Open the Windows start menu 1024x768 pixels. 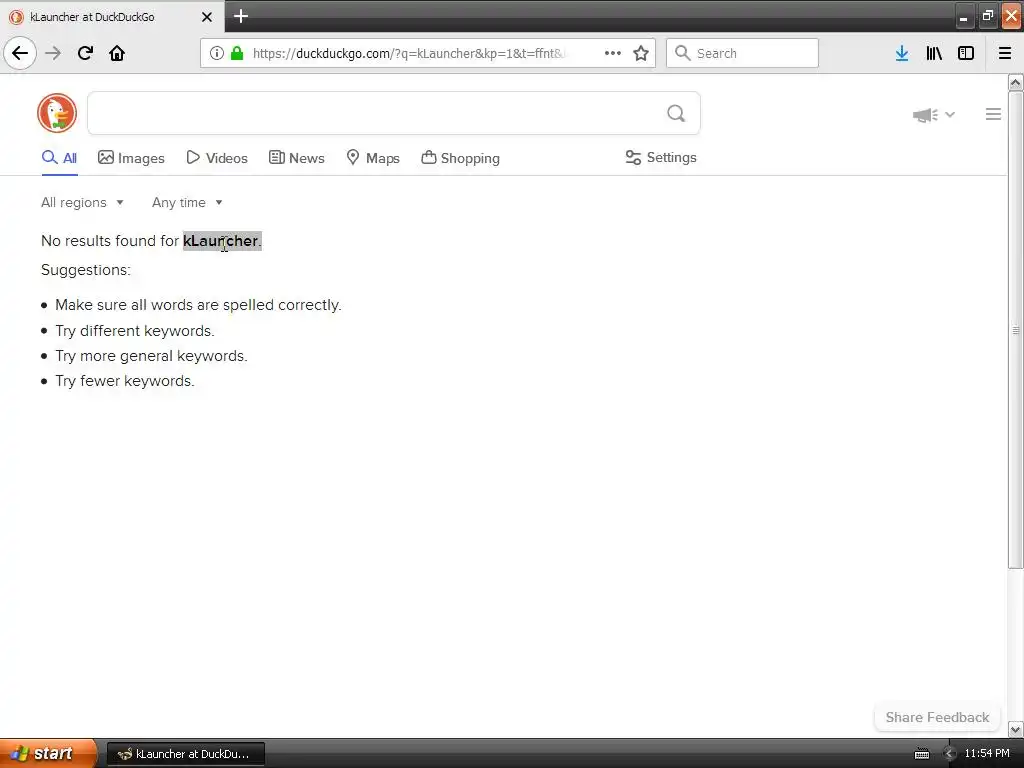48,754
